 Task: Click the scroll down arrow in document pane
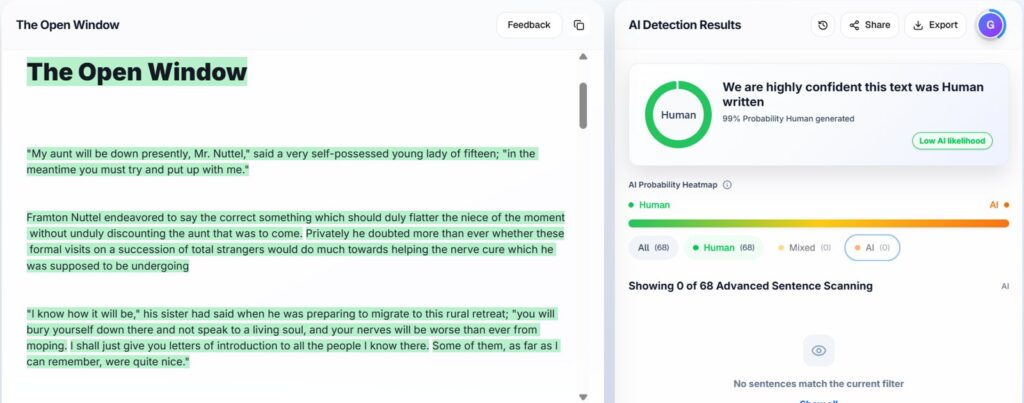583,396
